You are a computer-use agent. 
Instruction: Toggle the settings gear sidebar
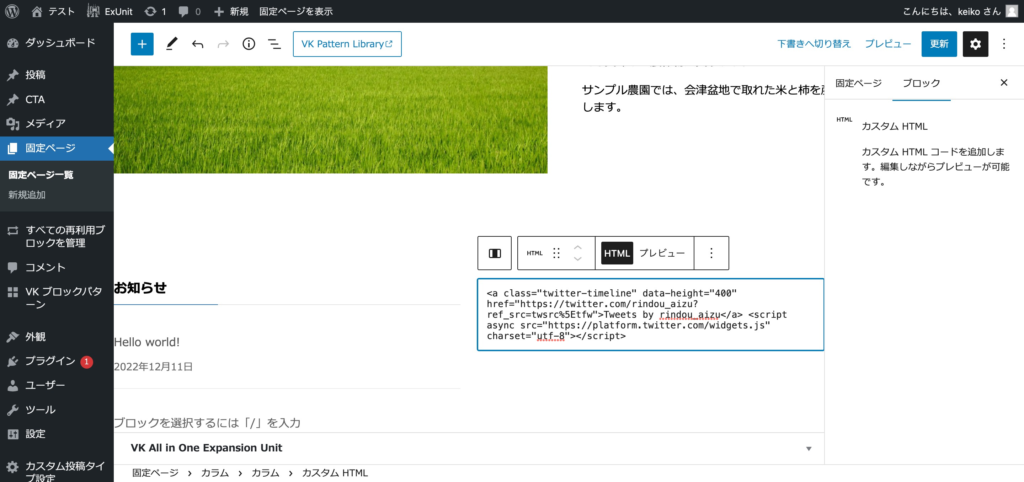click(x=976, y=44)
